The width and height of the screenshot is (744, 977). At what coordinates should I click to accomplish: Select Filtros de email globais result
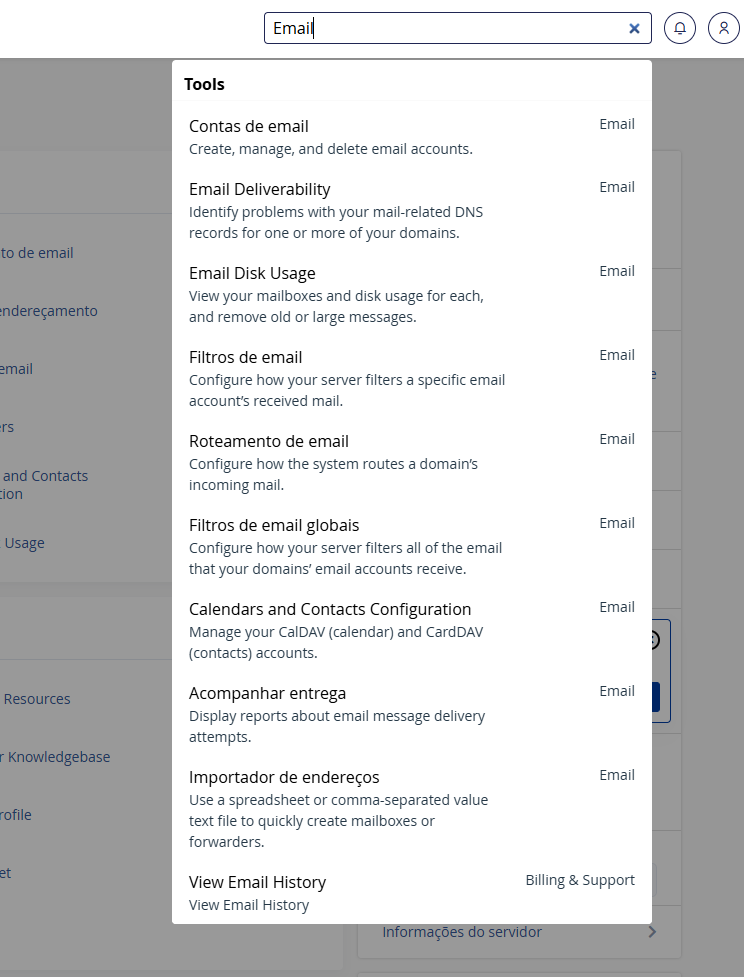click(274, 525)
